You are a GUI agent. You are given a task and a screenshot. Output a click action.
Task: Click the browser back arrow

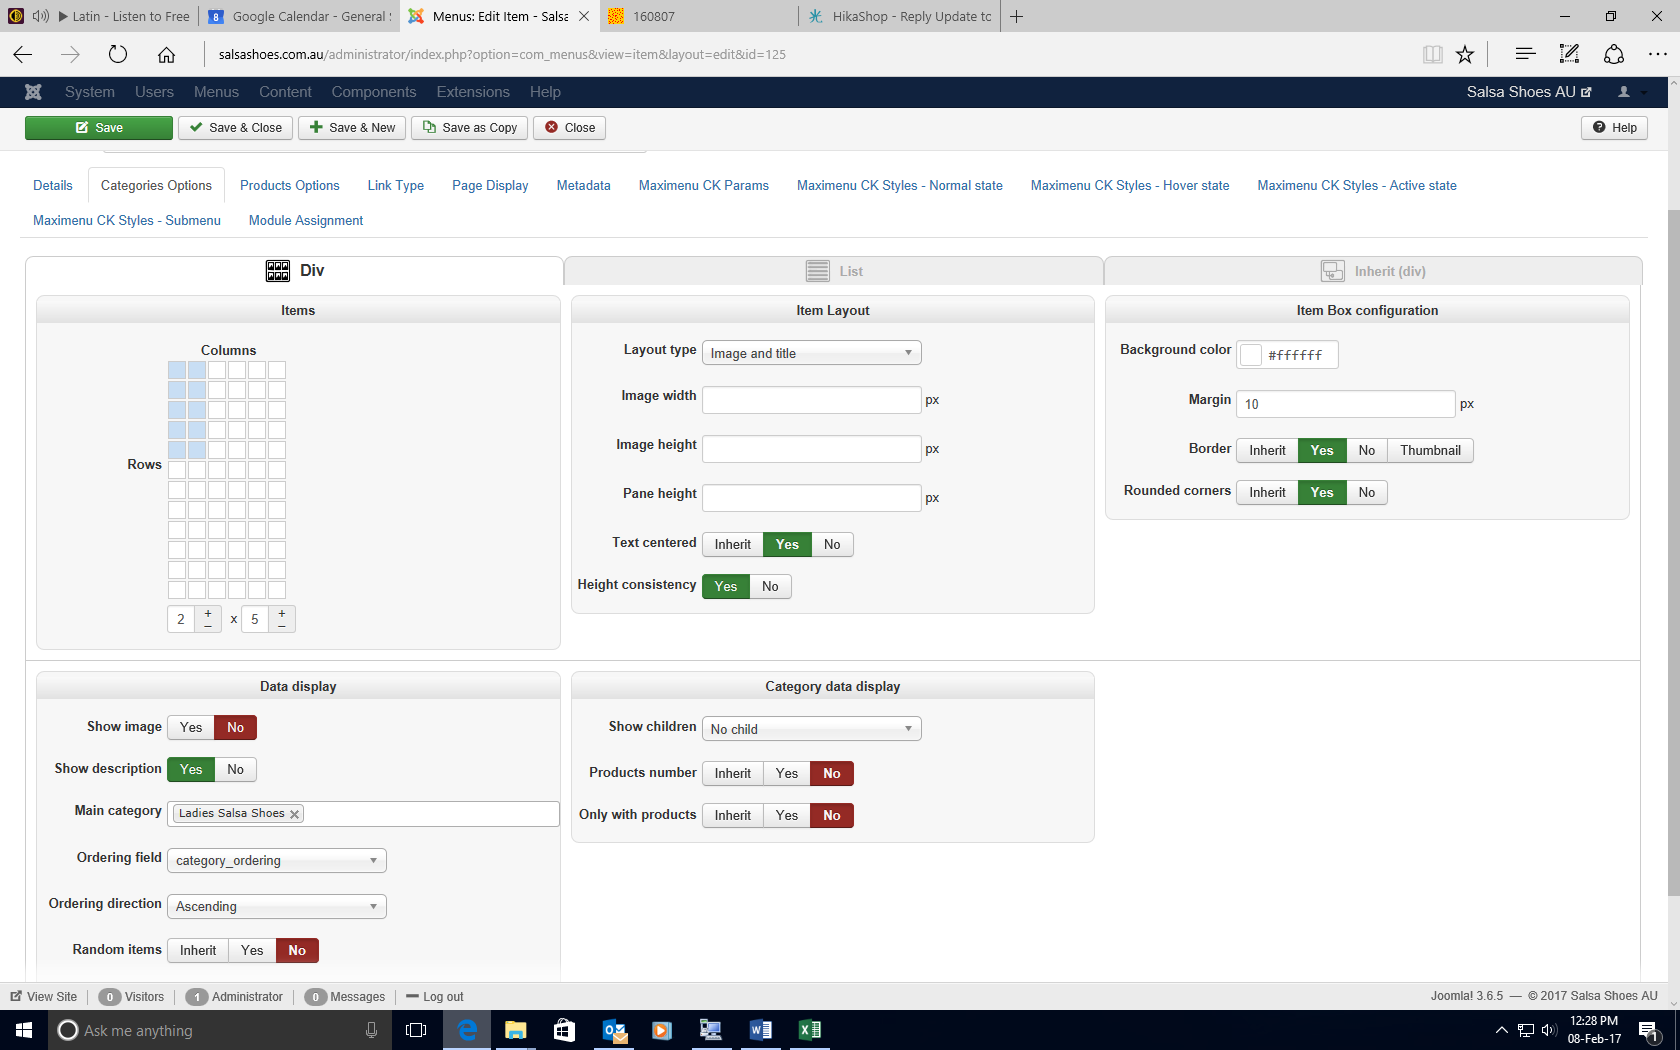(x=23, y=54)
